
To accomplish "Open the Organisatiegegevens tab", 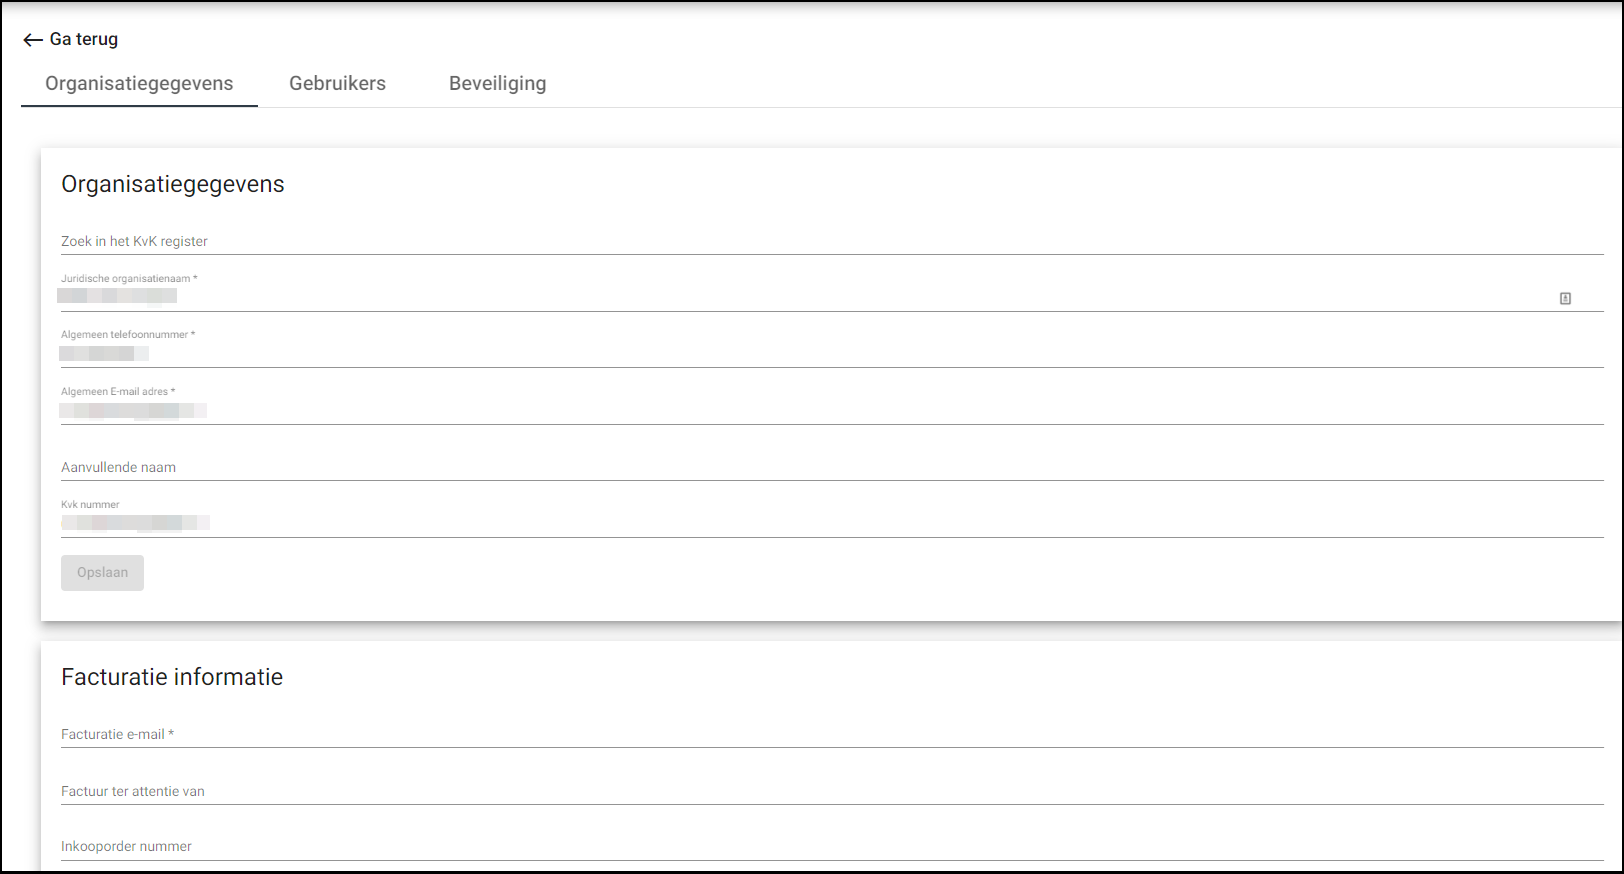I will tap(139, 84).
